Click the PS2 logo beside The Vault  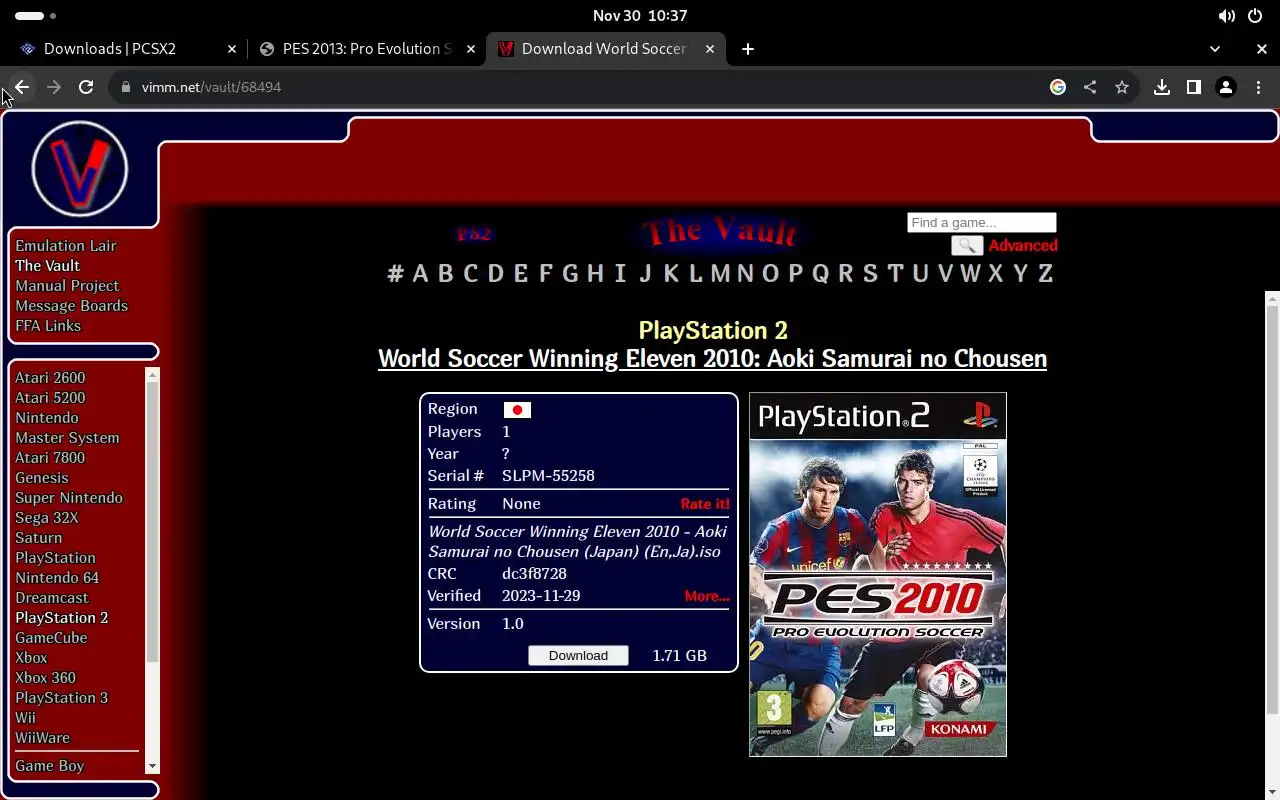(x=475, y=234)
